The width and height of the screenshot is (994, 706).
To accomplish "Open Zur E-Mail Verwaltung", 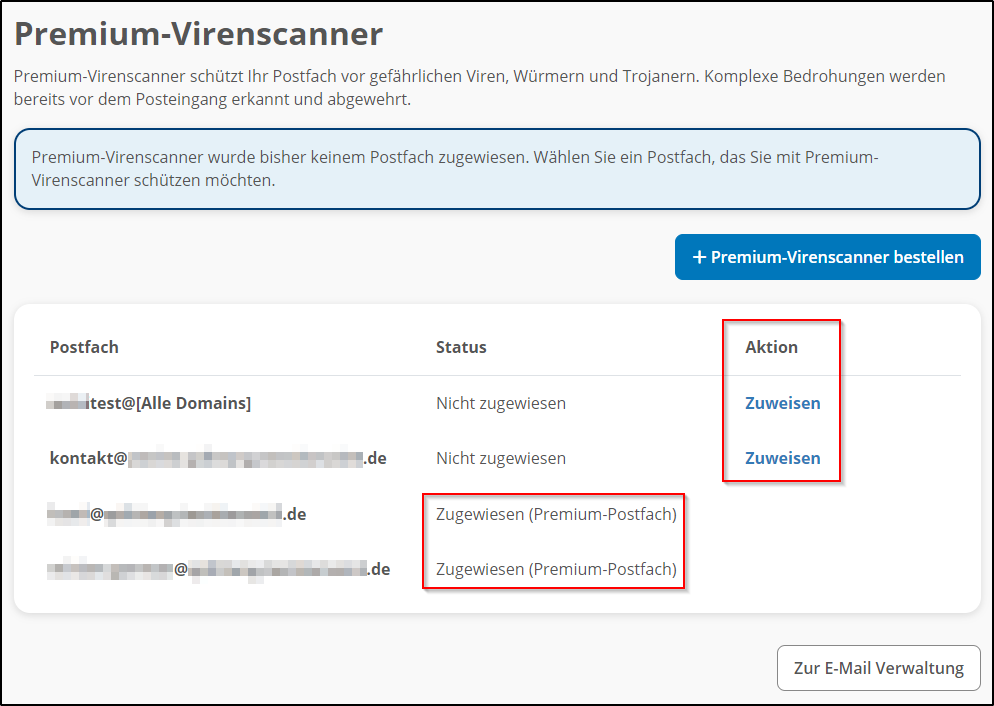I will click(878, 668).
